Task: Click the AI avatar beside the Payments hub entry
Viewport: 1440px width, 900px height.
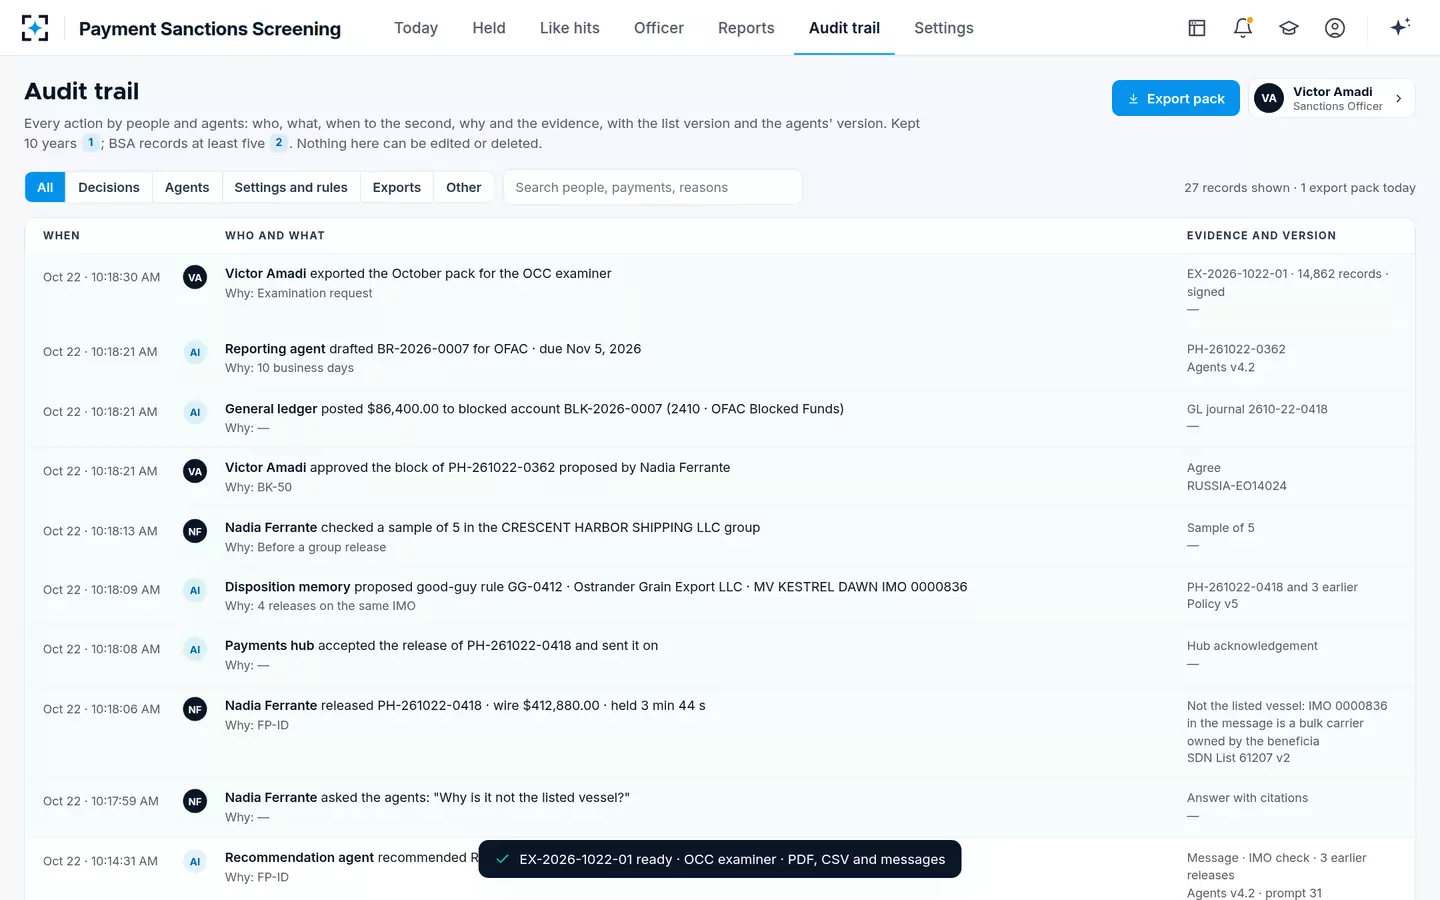Action: 195,649
